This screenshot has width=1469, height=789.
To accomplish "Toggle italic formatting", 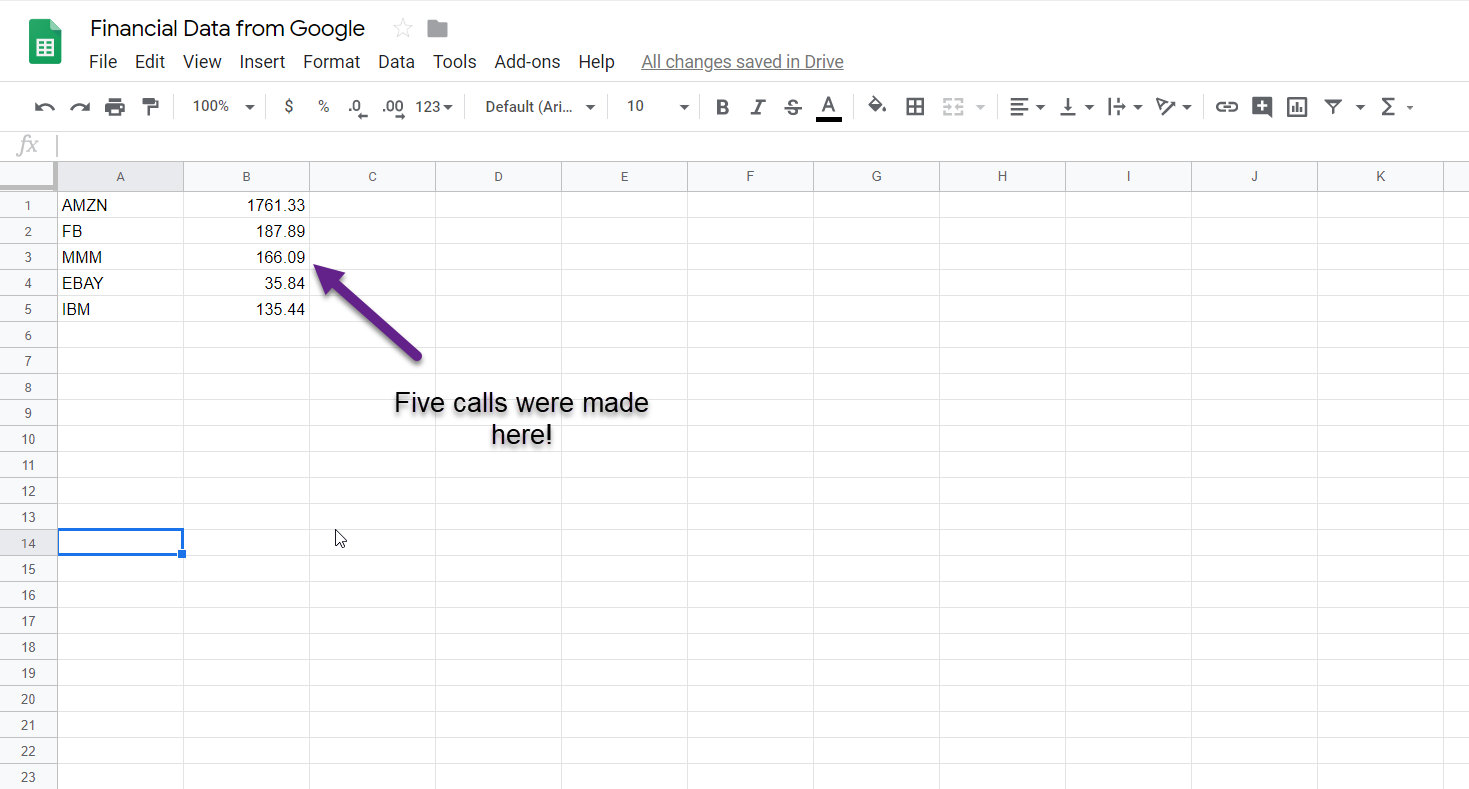I will click(758, 107).
